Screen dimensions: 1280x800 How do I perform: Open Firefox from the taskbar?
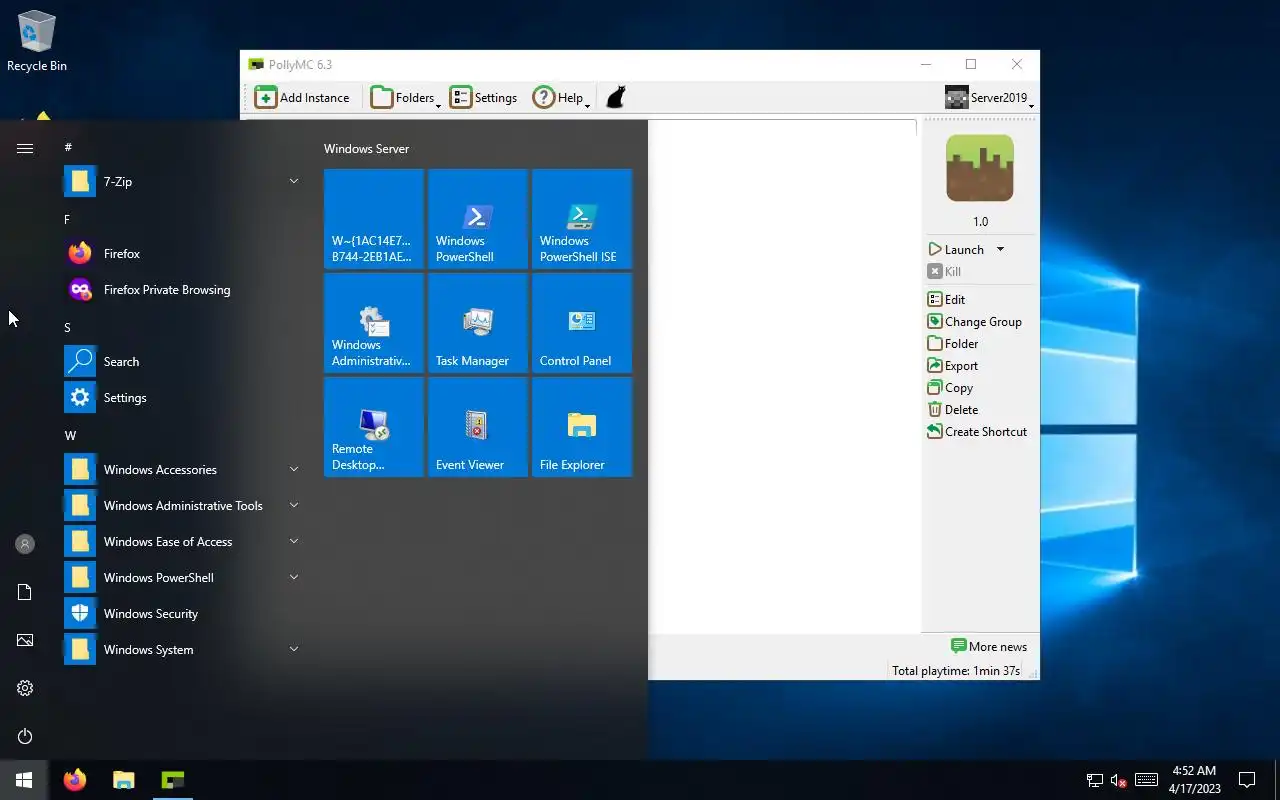point(75,780)
